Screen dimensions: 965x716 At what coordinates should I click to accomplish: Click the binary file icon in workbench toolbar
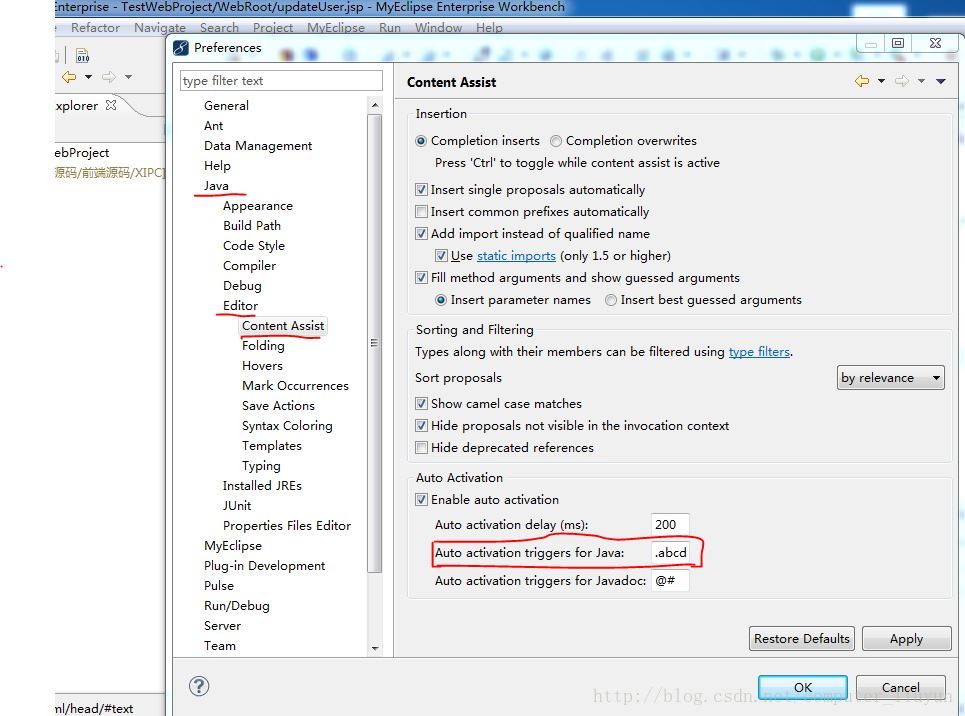[83, 54]
